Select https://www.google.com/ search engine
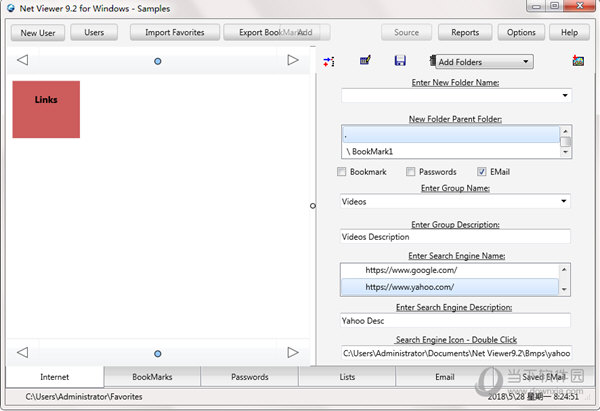The image size is (600, 411). coord(450,270)
